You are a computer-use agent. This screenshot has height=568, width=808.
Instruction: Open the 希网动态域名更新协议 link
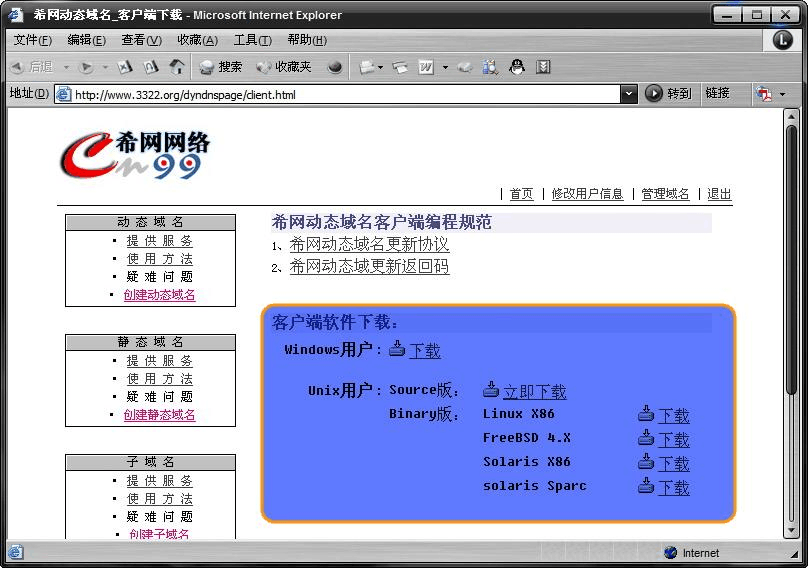[x=369, y=244]
